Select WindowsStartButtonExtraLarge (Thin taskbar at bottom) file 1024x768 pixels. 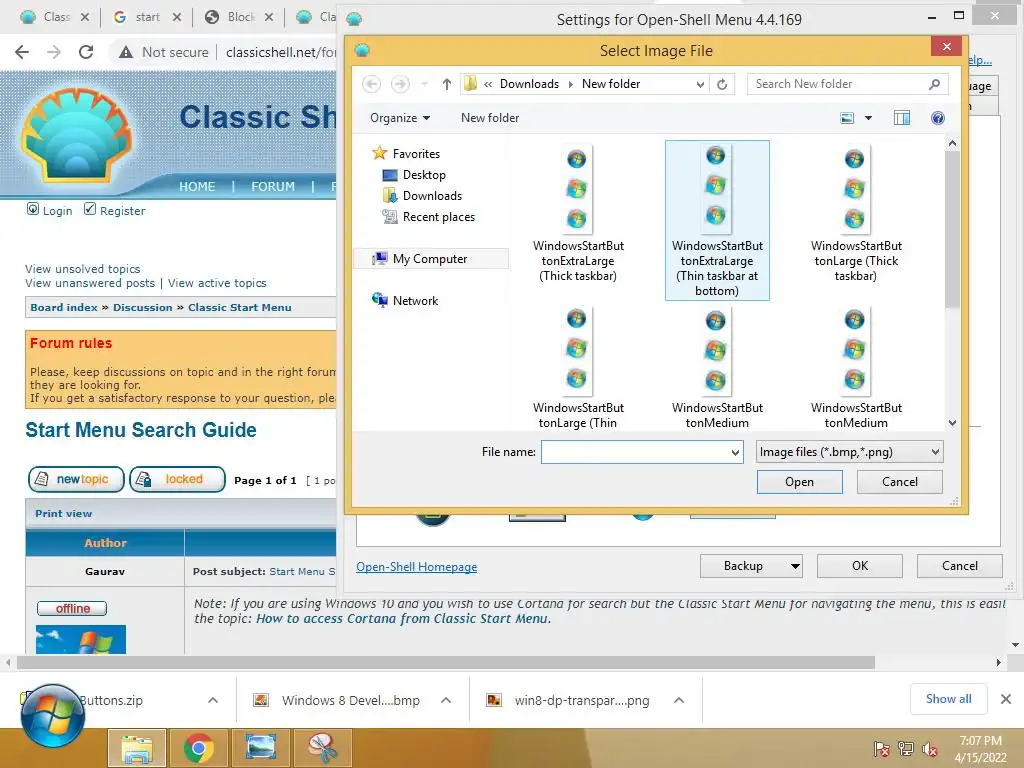click(x=717, y=221)
